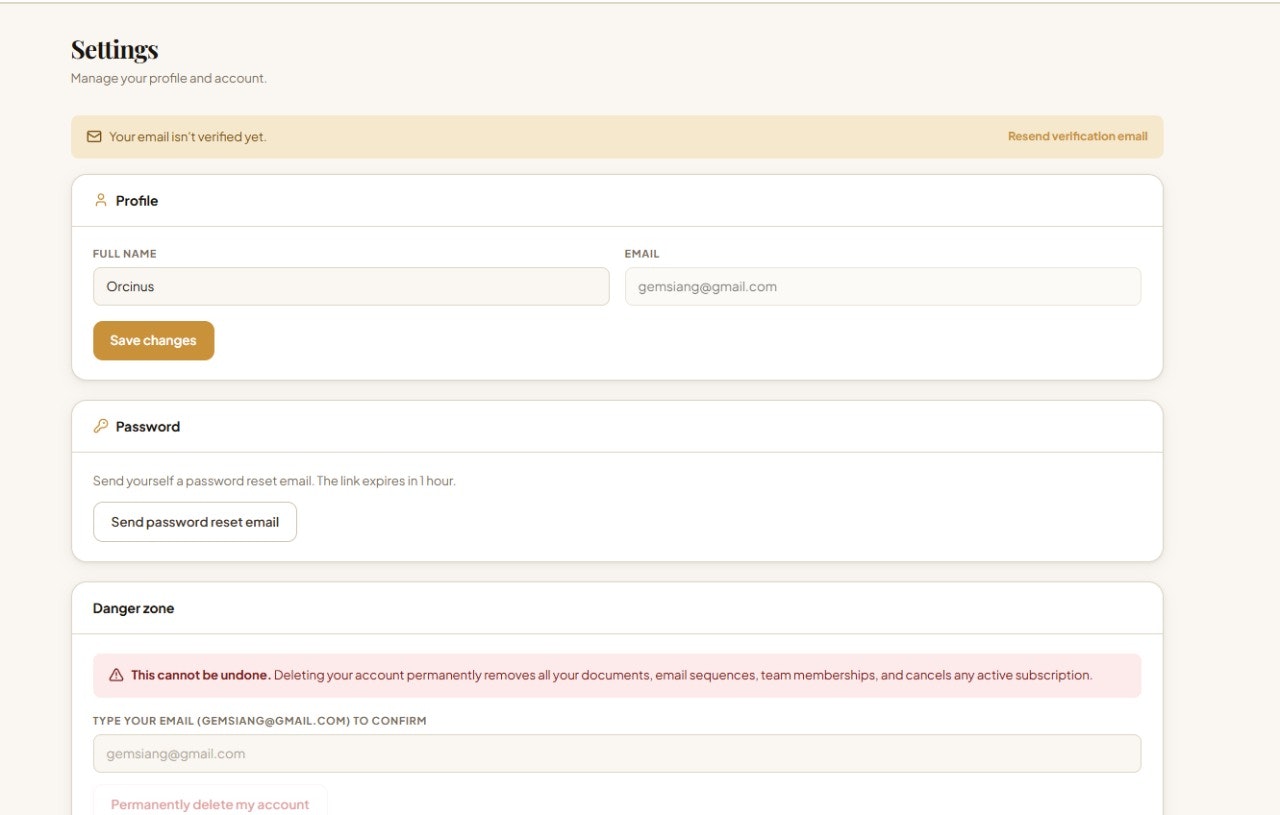The image size is (1280, 815).
Task: Save changes to profile
Action: (153, 340)
